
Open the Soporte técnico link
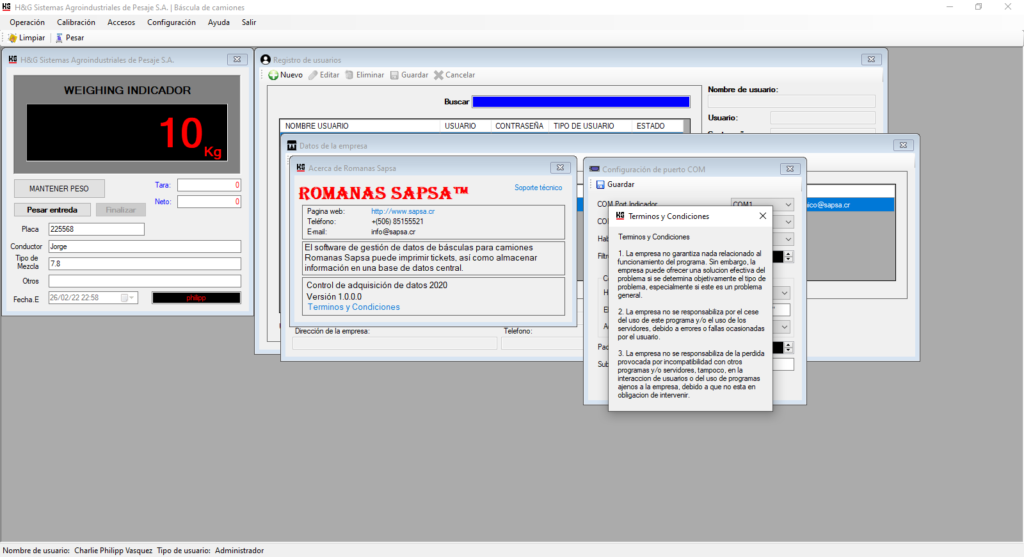pyautogui.click(x=538, y=187)
